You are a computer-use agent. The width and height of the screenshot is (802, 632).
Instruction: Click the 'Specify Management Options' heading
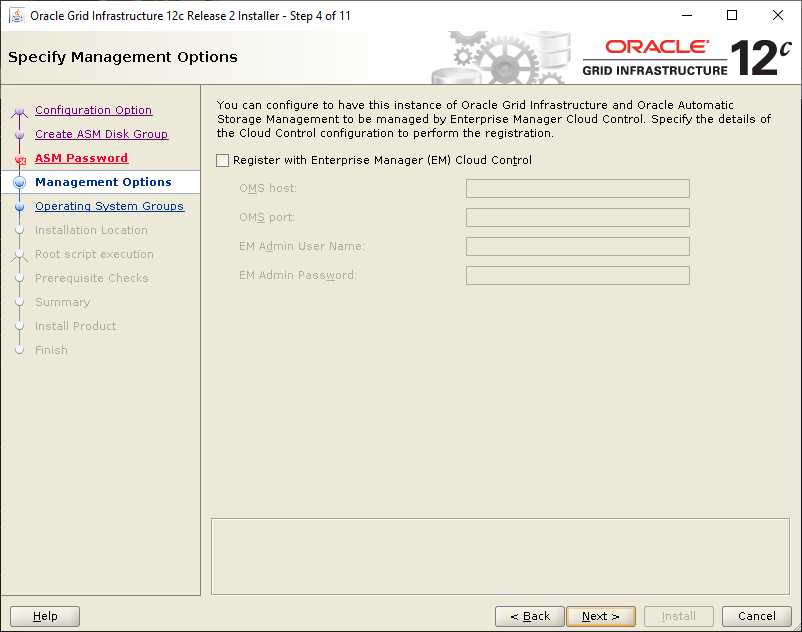coord(123,57)
